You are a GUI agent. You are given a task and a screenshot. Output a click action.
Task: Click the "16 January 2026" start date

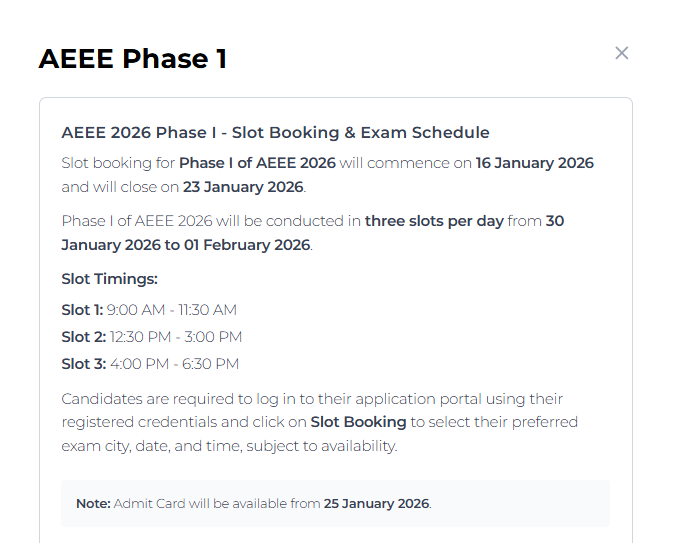point(534,163)
